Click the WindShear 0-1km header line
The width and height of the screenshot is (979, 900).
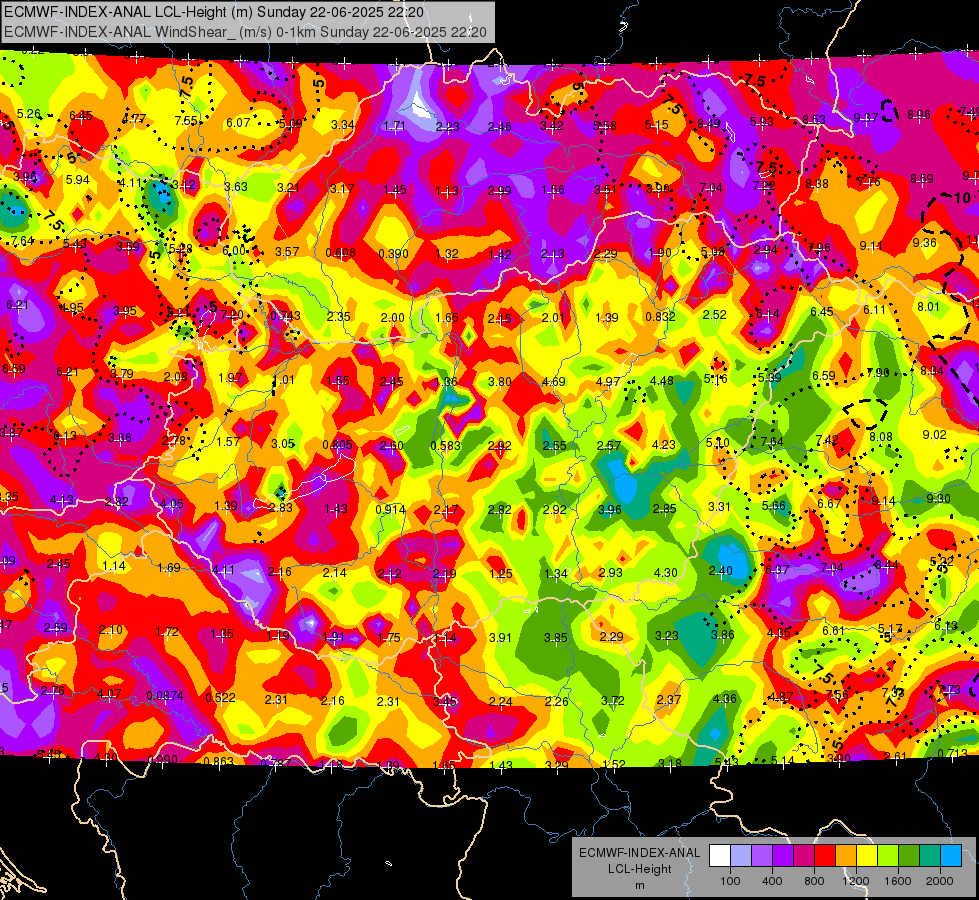(x=245, y=32)
